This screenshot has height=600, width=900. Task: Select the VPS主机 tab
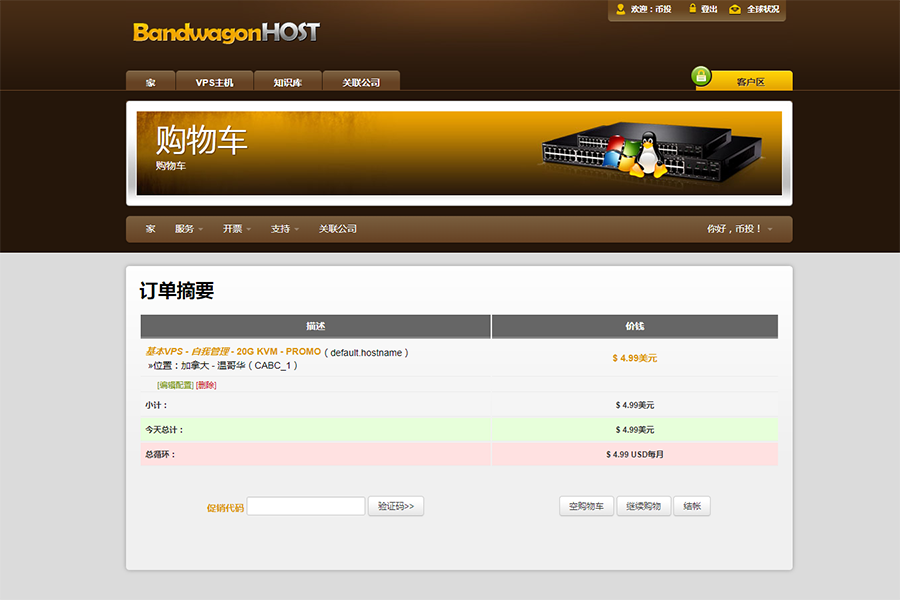pyautogui.click(x=215, y=82)
